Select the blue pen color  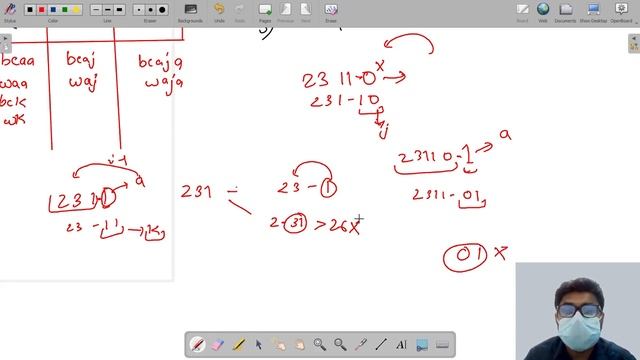tap(53, 9)
